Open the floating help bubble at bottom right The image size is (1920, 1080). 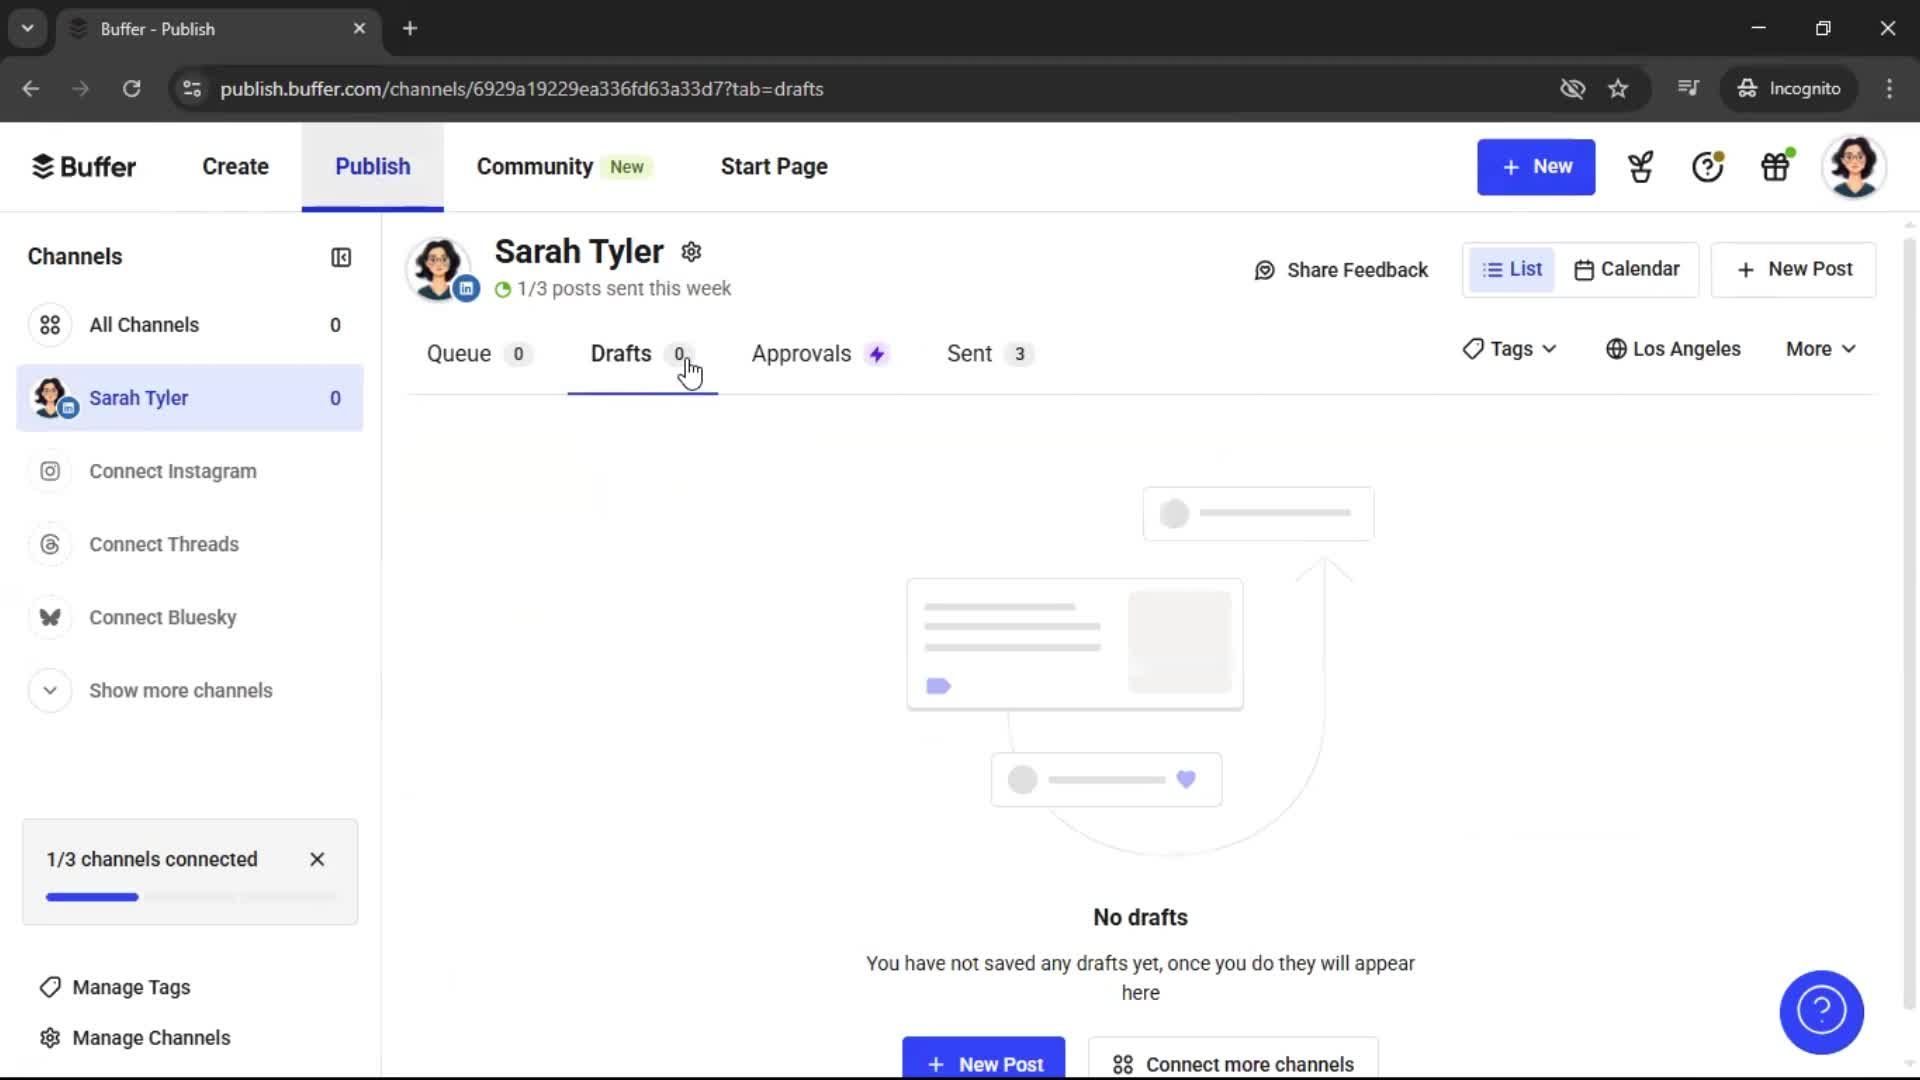click(1821, 1012)
